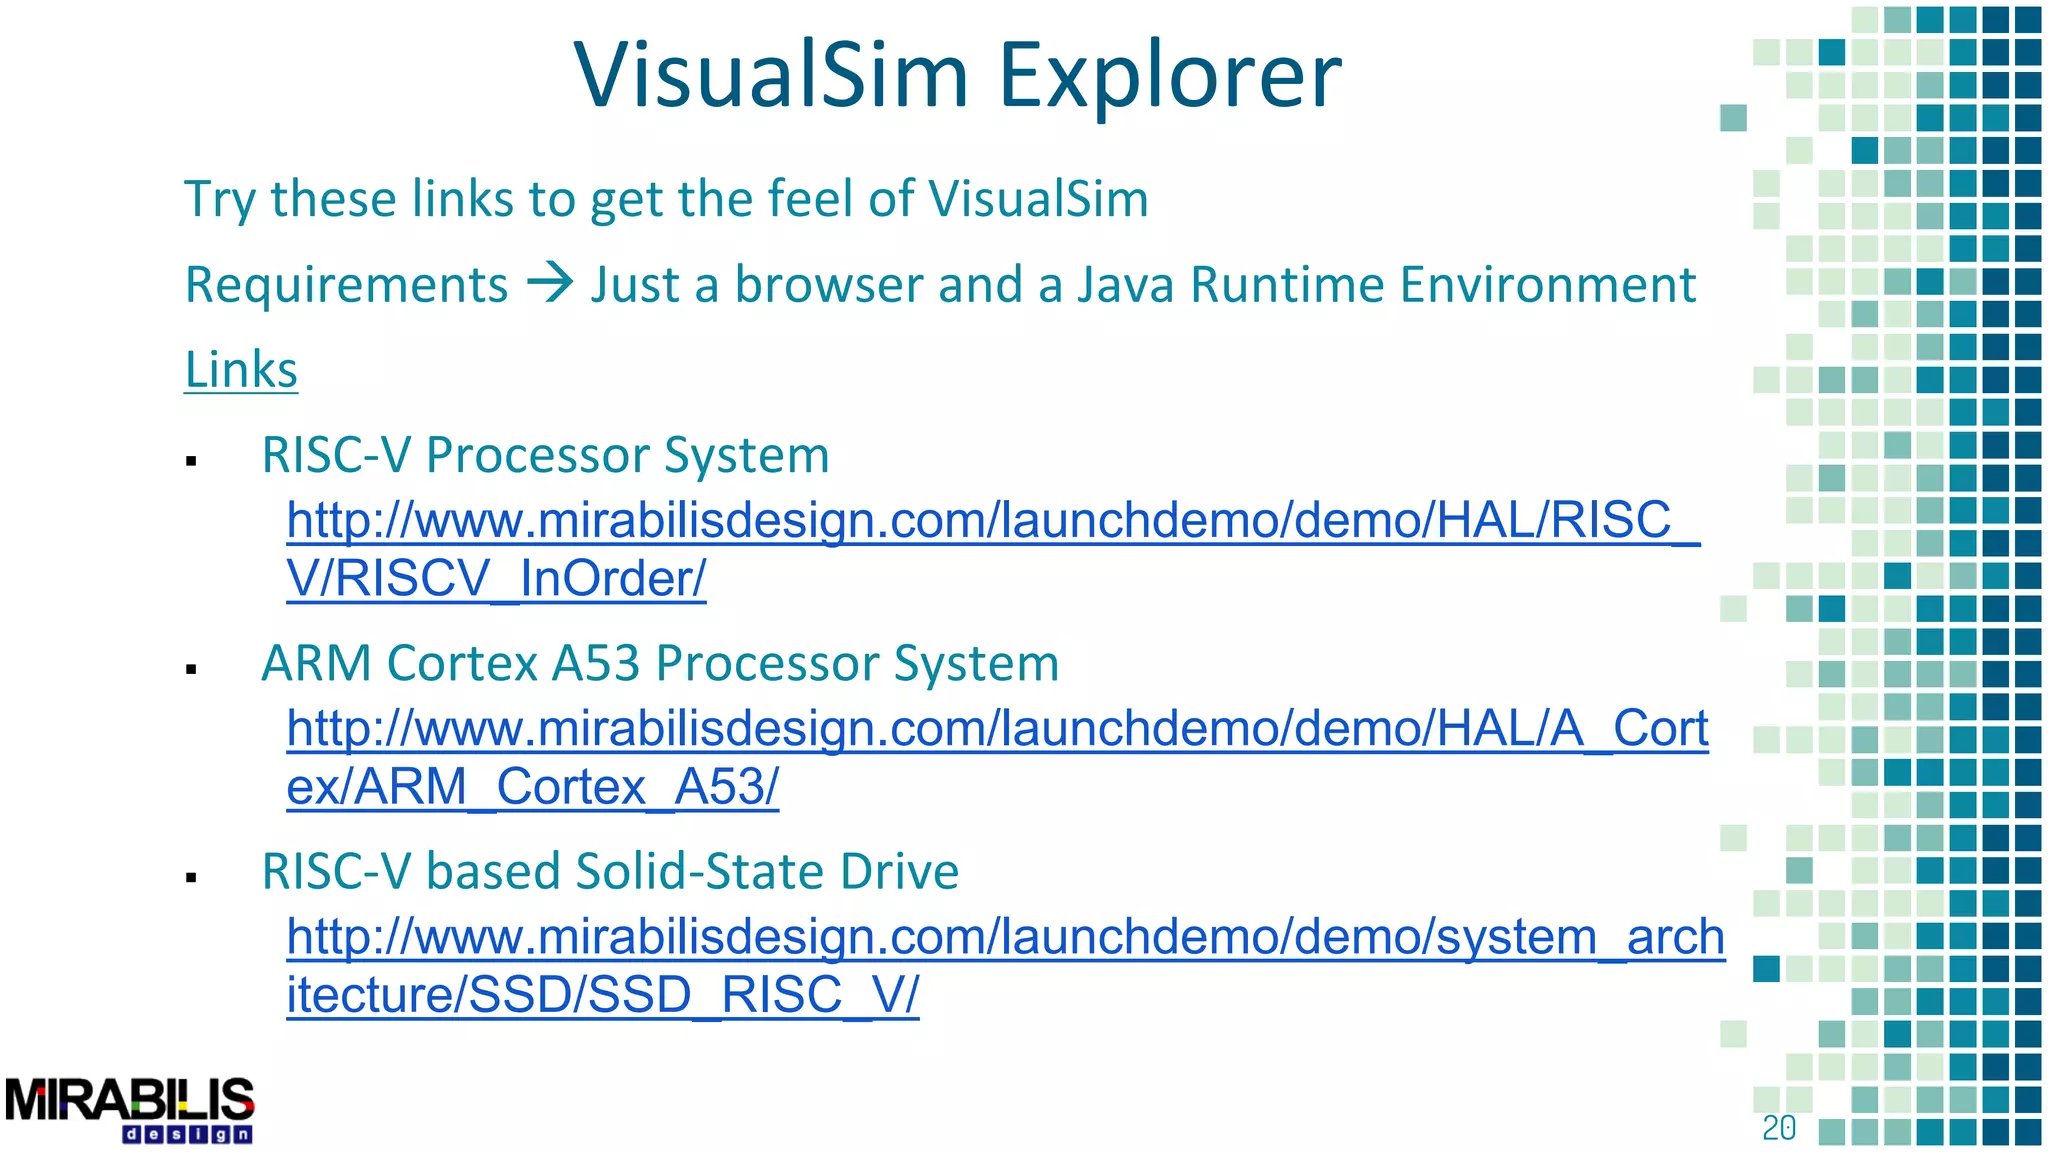
Task: Click 'ARM Cortex A53 Processor System' text
Action: pos(660,663)
